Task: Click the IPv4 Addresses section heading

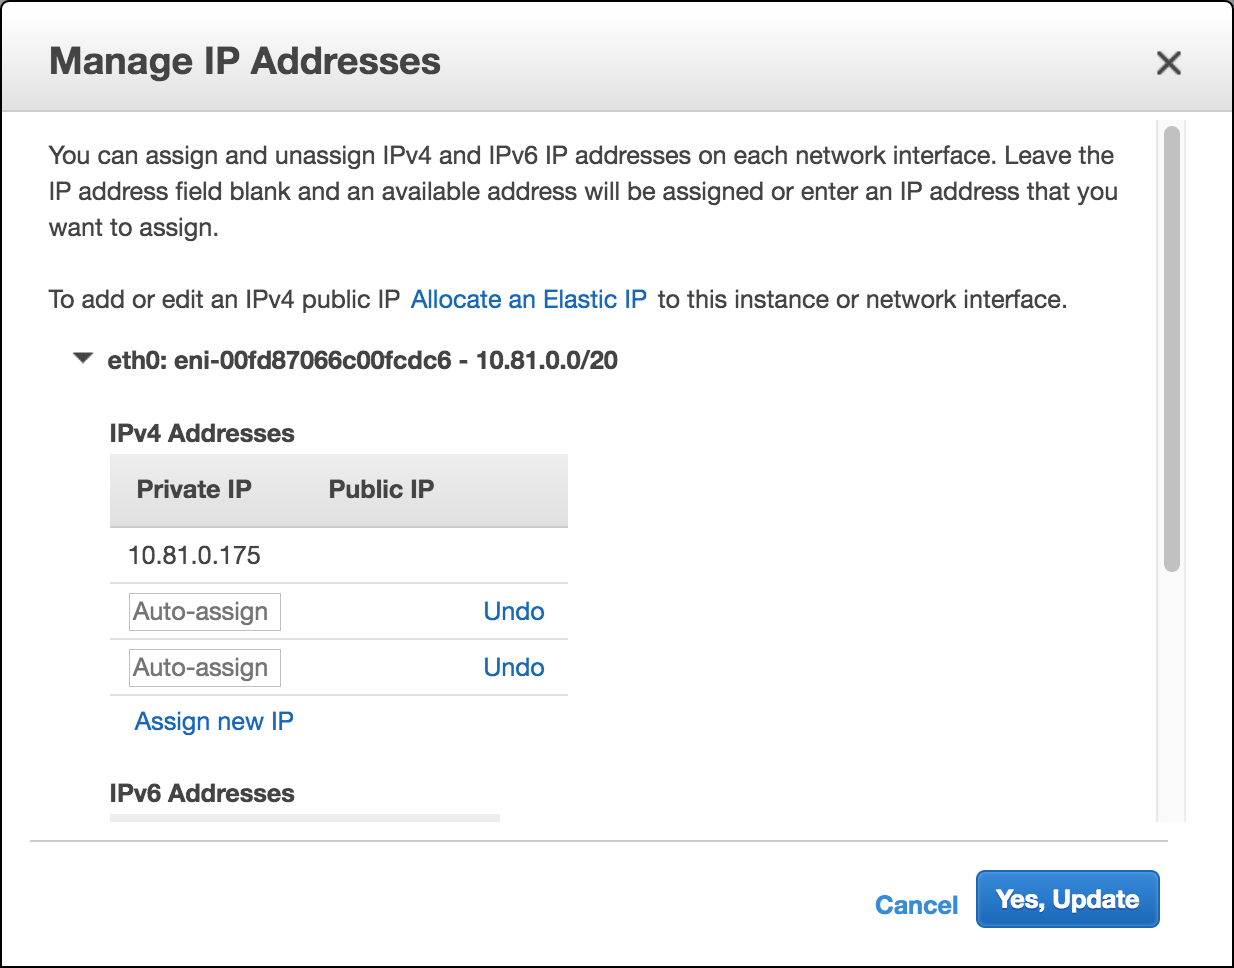Action: (x=201, y=433)
